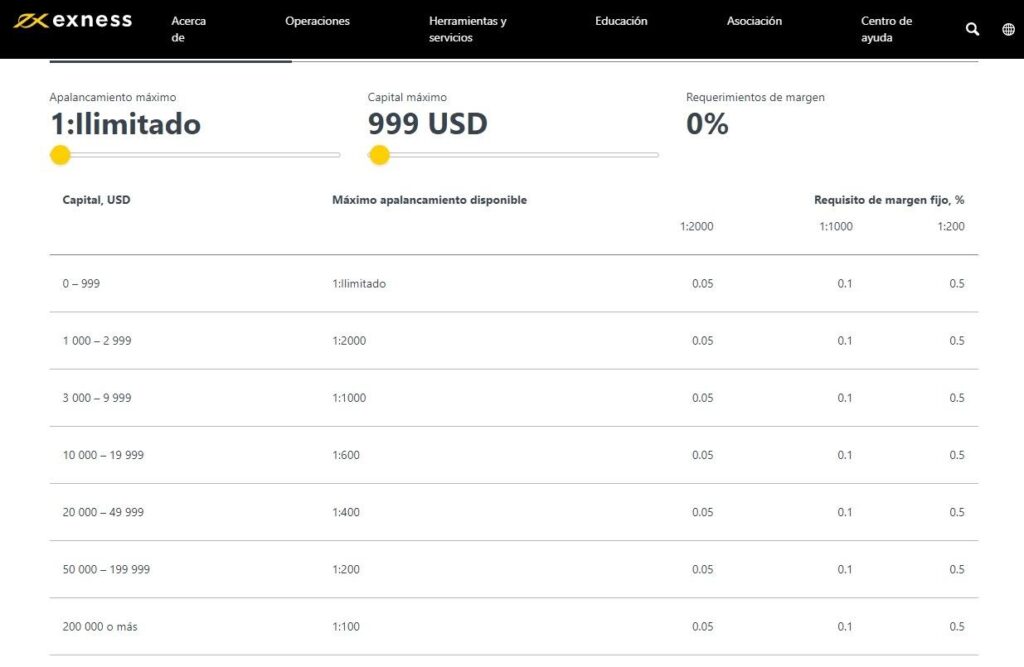Open the Operaciones menu

pos(317,21)
